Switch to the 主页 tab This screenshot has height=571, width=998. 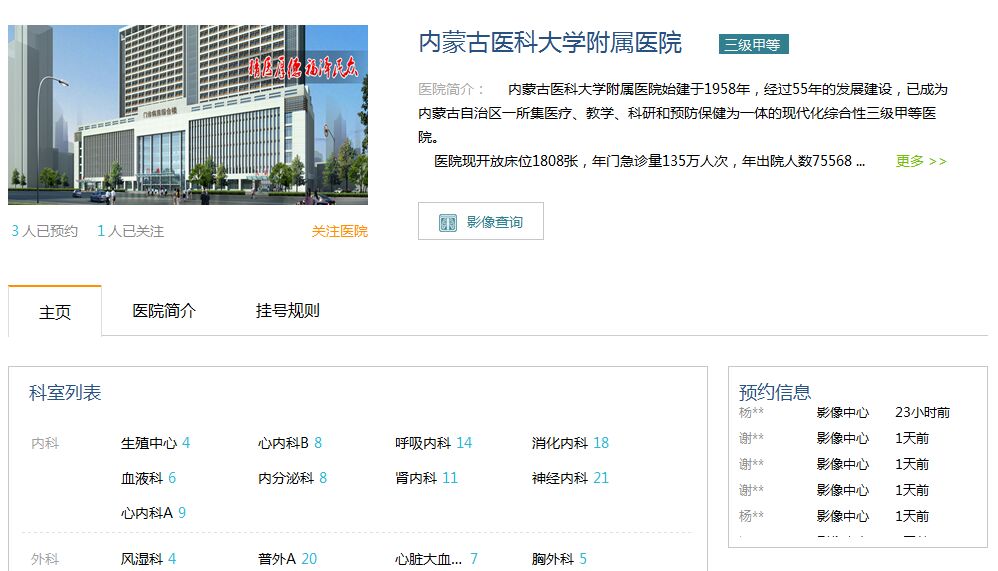(x=55, y=312)
